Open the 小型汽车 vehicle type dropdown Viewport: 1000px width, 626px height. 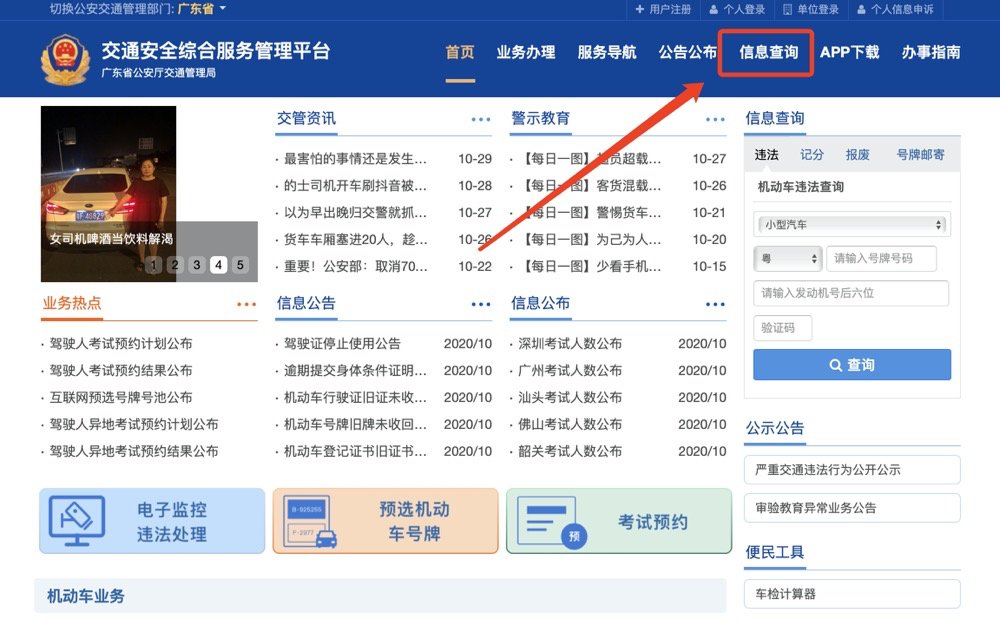pyautogui.click(x=851, y=225)
